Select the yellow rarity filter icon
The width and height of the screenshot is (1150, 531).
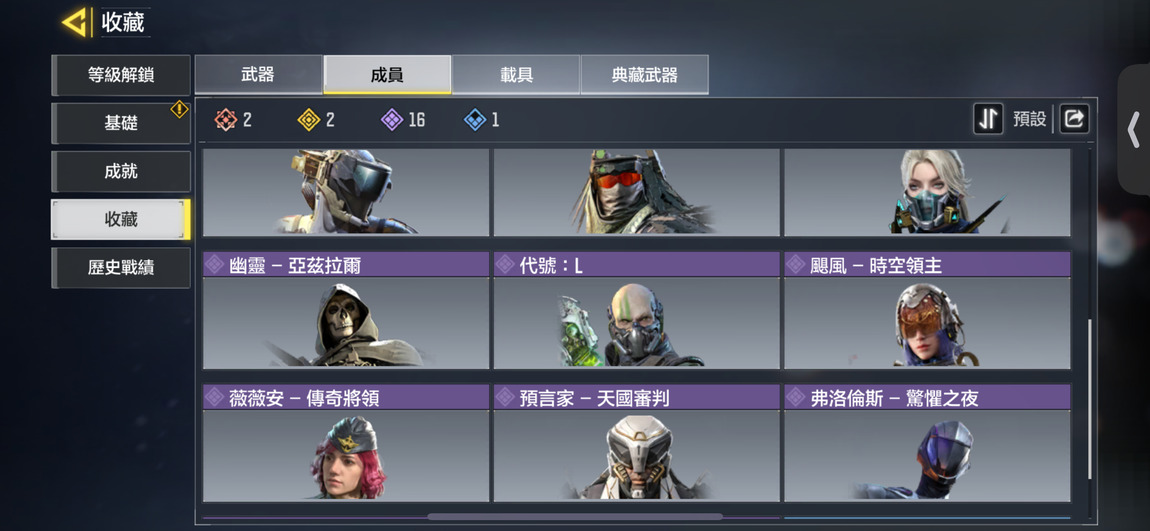(309, 120)
